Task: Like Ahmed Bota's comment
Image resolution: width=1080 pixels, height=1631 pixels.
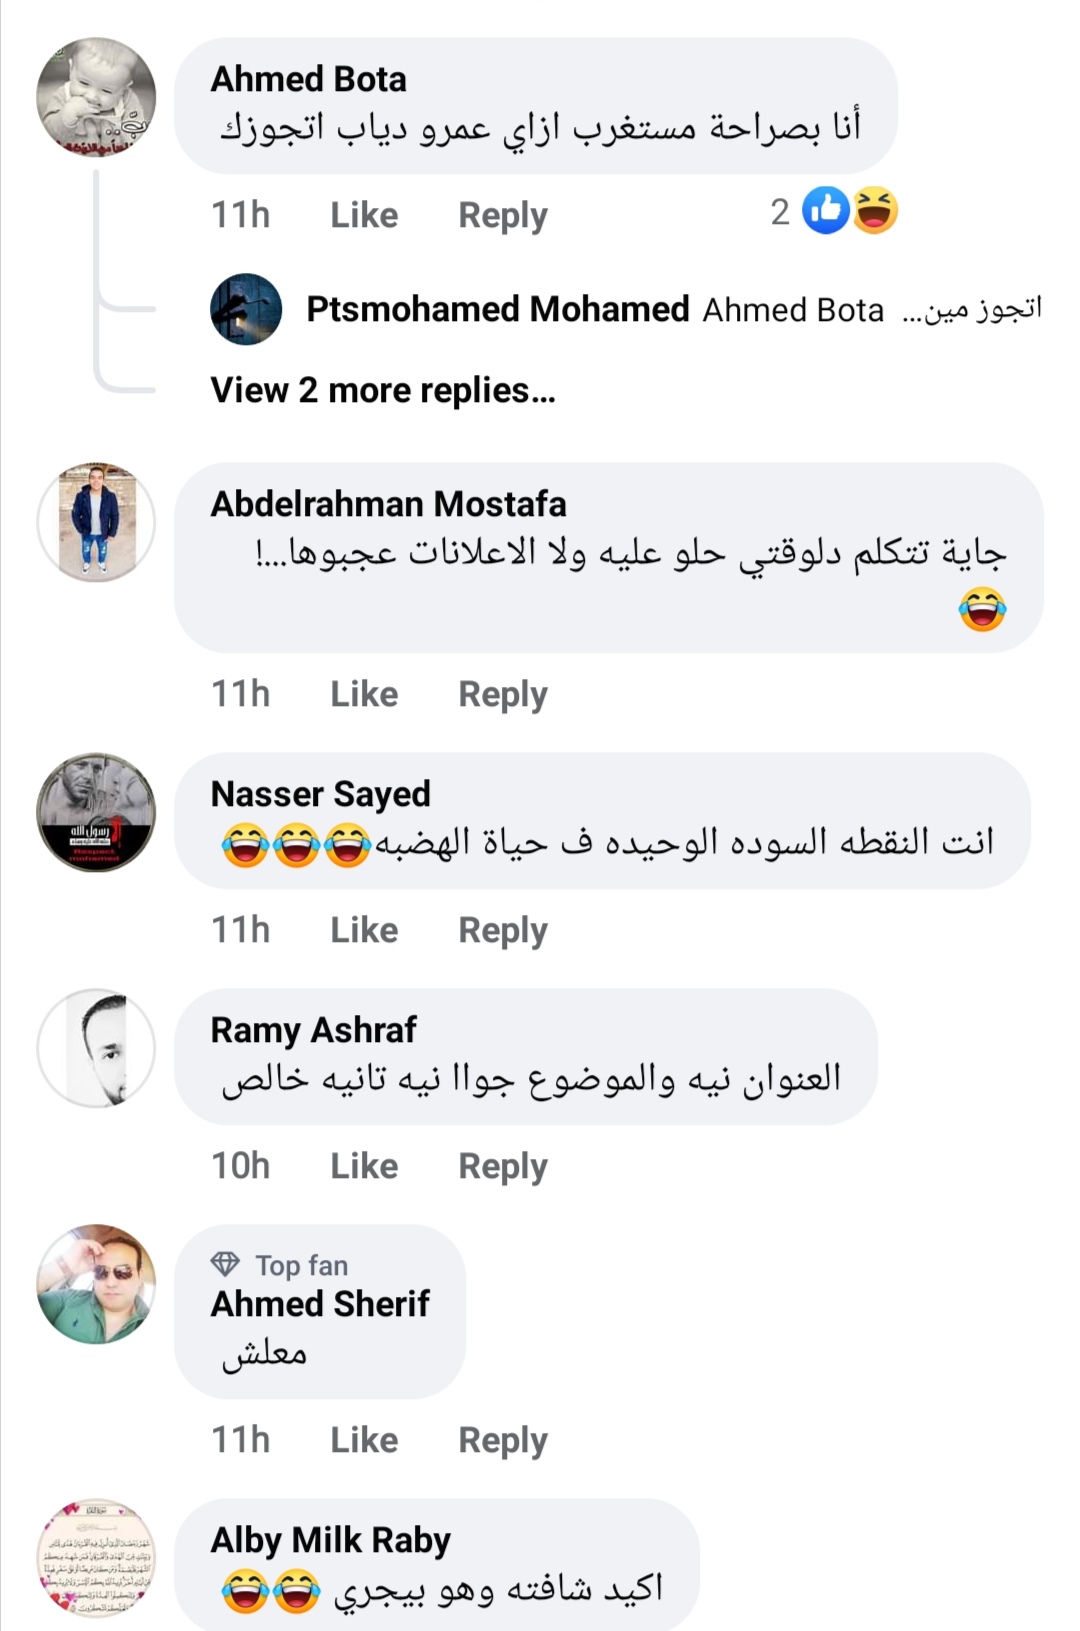Action: click(364, 215)
